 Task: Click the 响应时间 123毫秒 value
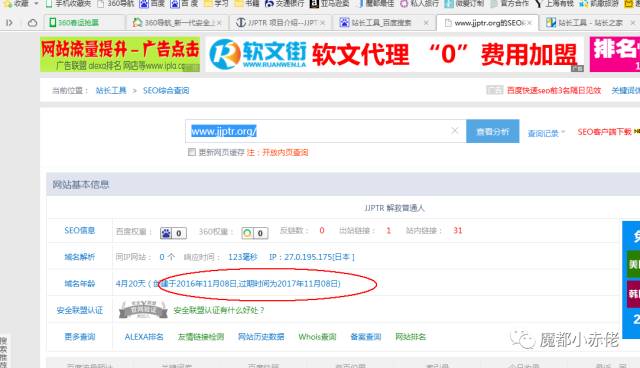point(242,257)
